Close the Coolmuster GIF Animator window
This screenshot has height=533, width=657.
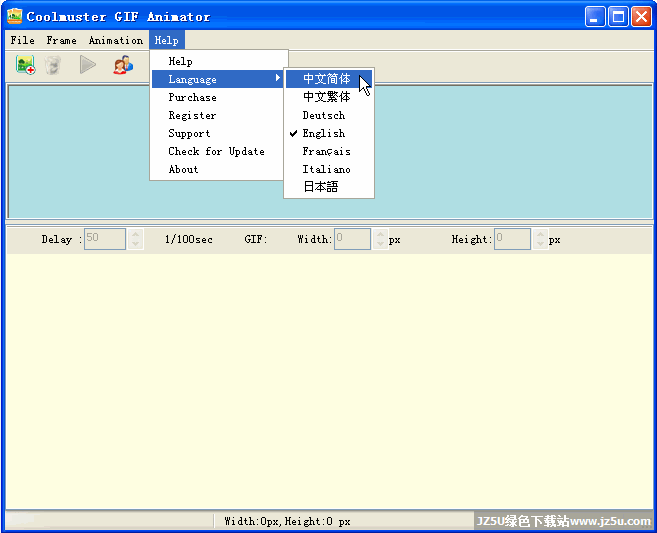coord(641,17)
